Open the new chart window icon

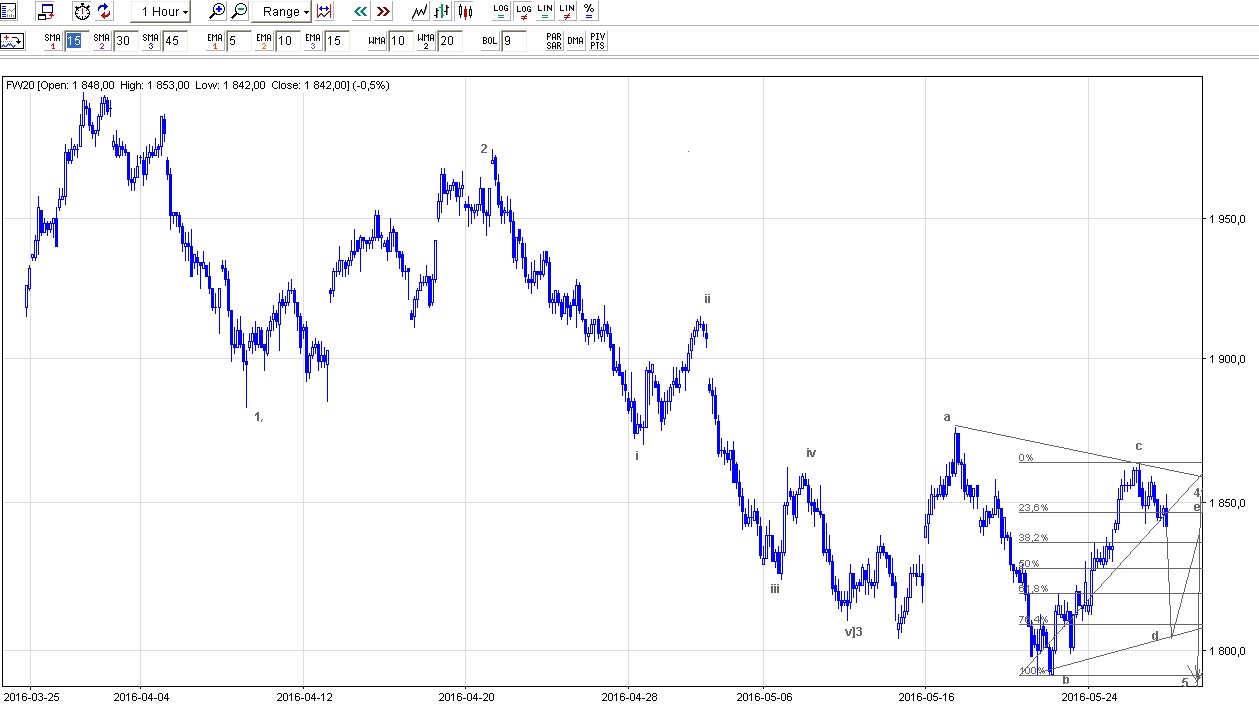[46, 11]
